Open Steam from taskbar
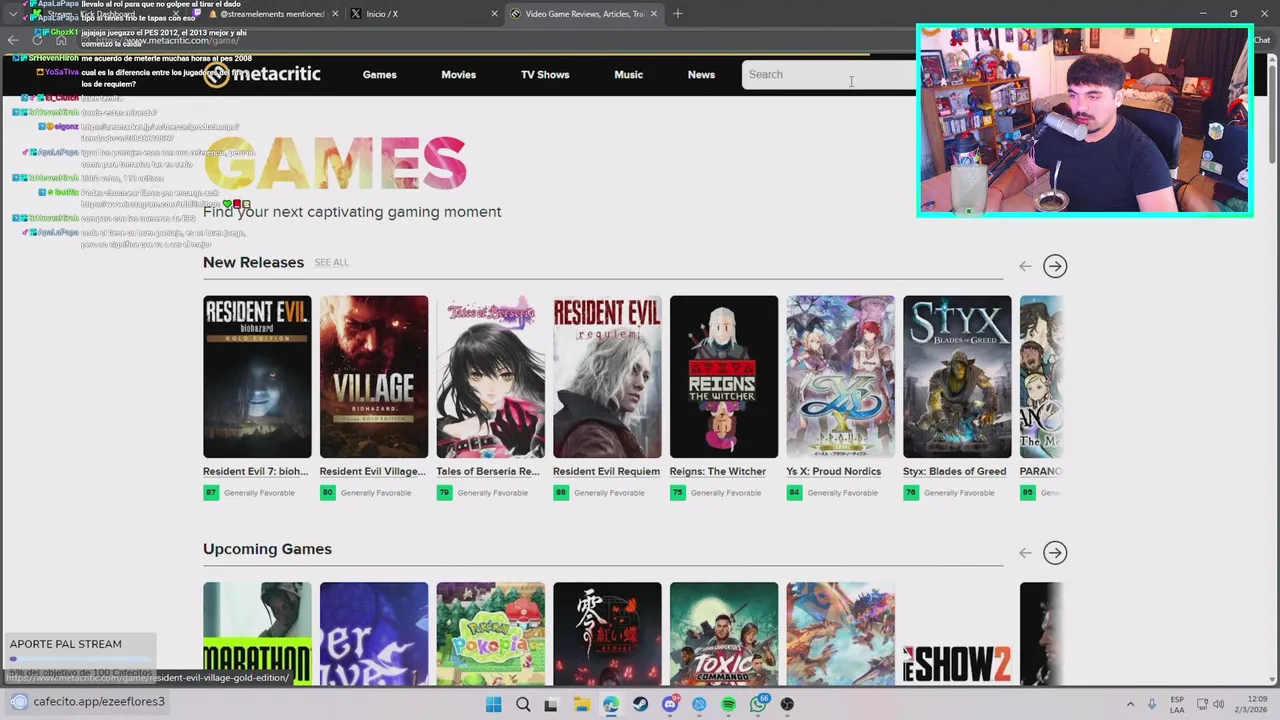Screen dimensions: 1280x720 click(640, 704)
